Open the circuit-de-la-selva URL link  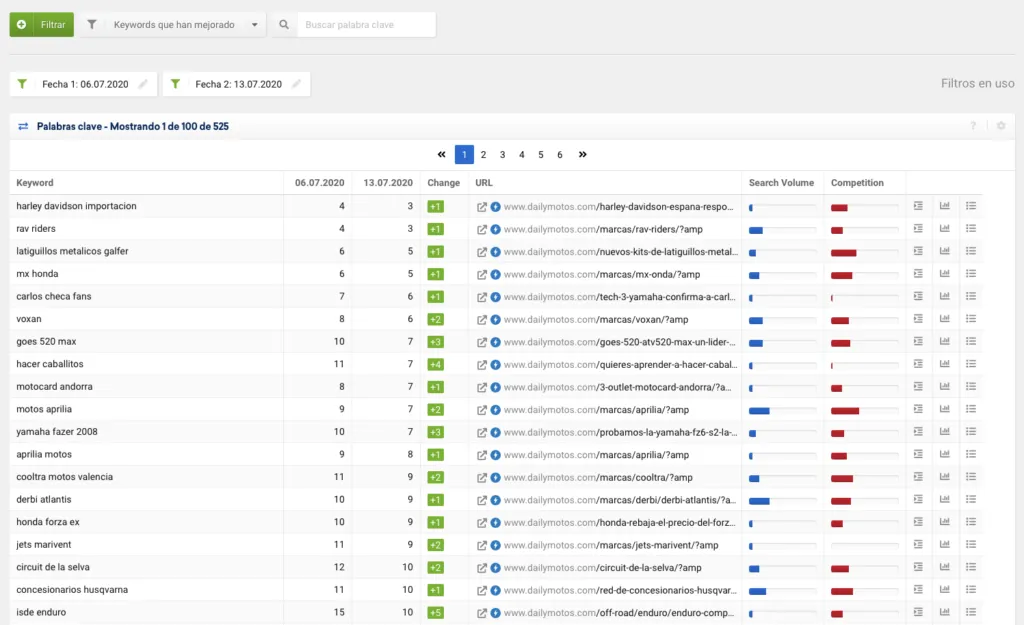click(x=602, y=568)
